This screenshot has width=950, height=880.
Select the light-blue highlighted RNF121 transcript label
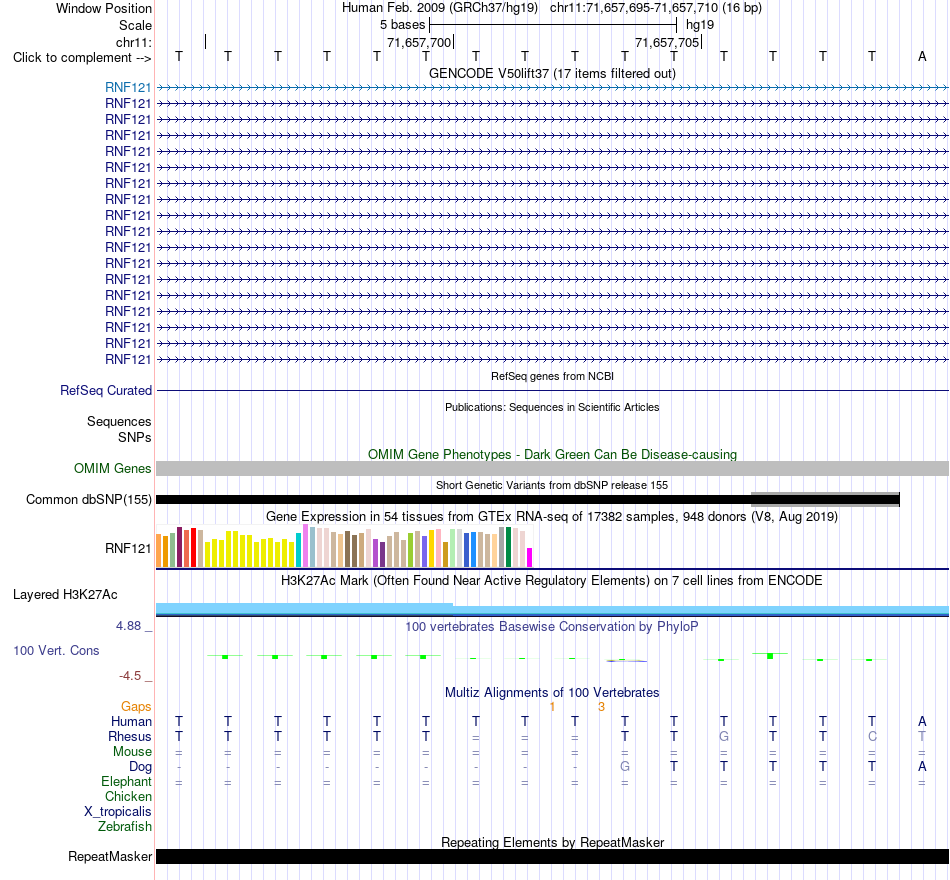[128, 88]
